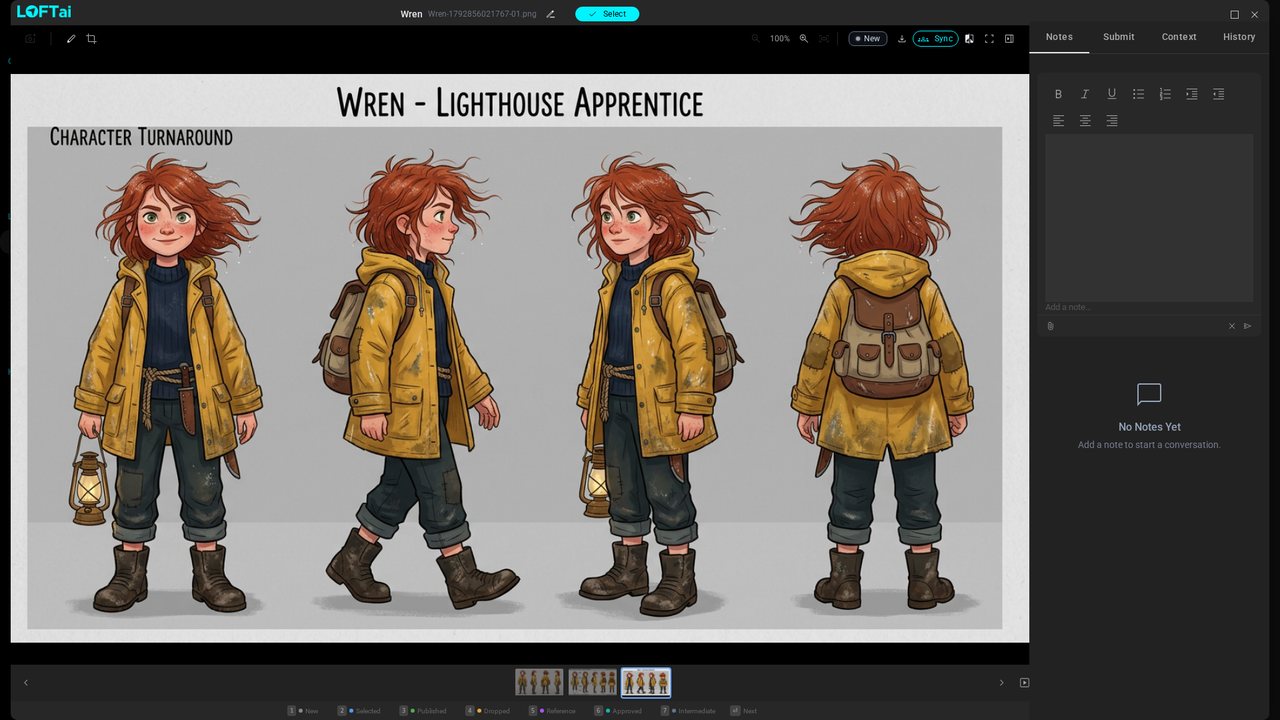
Task: Select the pencil annotation tool
Action: coord(71,39)
